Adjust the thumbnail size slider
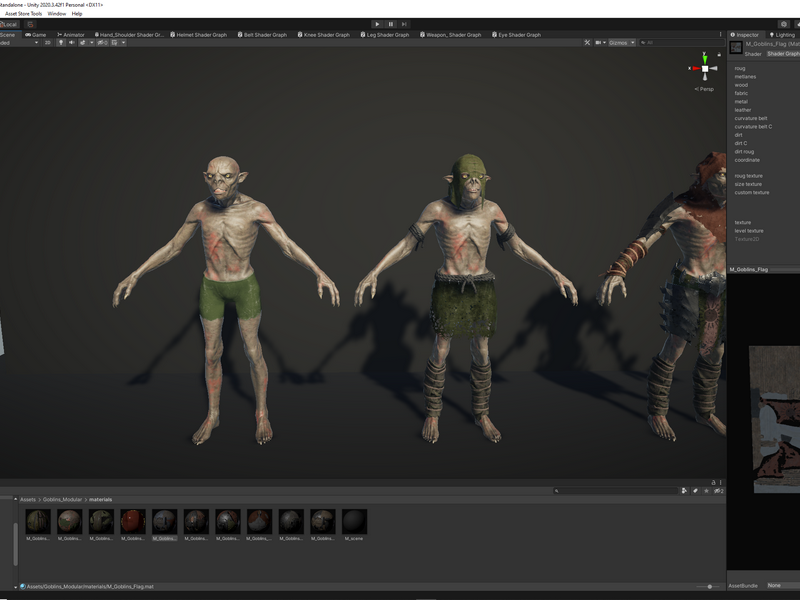Image resolution: width=800 pixels, height=600 pixels. point(709,587)
